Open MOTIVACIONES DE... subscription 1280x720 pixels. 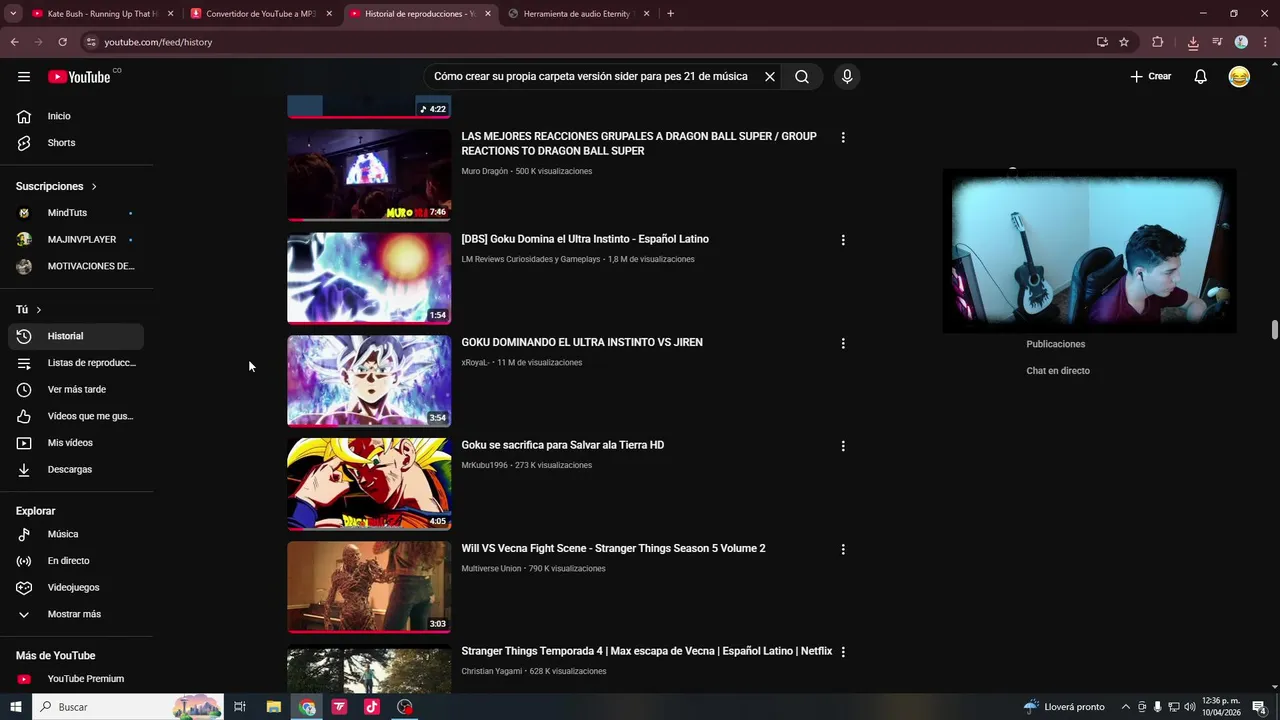click(x=76, y=266)
